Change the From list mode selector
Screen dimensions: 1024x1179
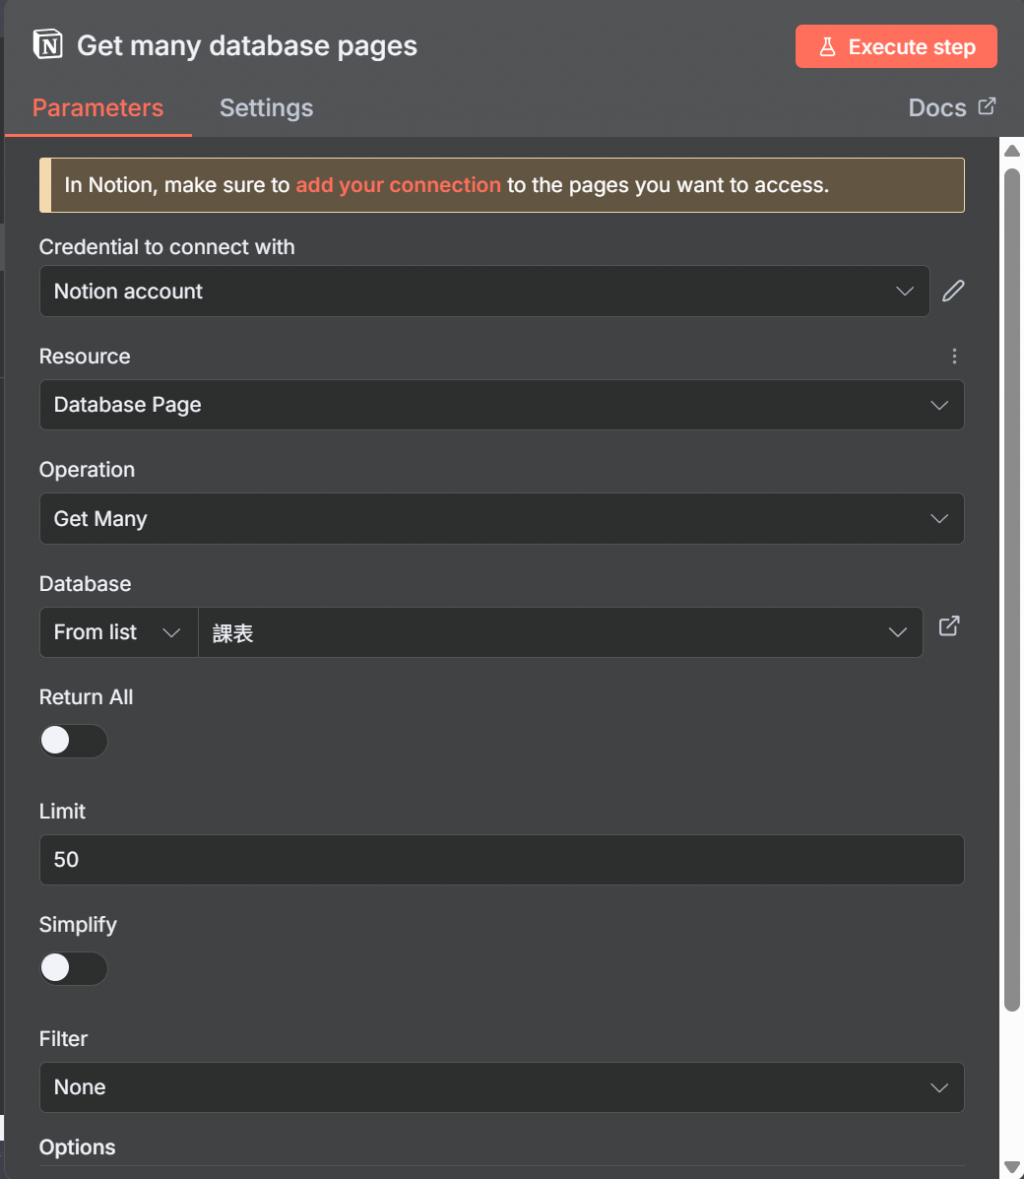coord(118,632)
